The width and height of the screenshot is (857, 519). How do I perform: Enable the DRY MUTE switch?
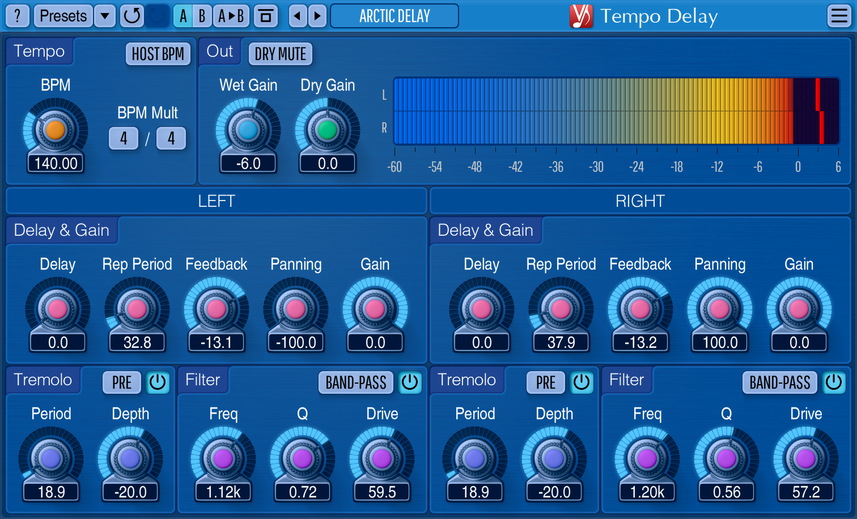pyautogui.click(x=280, y=54)
